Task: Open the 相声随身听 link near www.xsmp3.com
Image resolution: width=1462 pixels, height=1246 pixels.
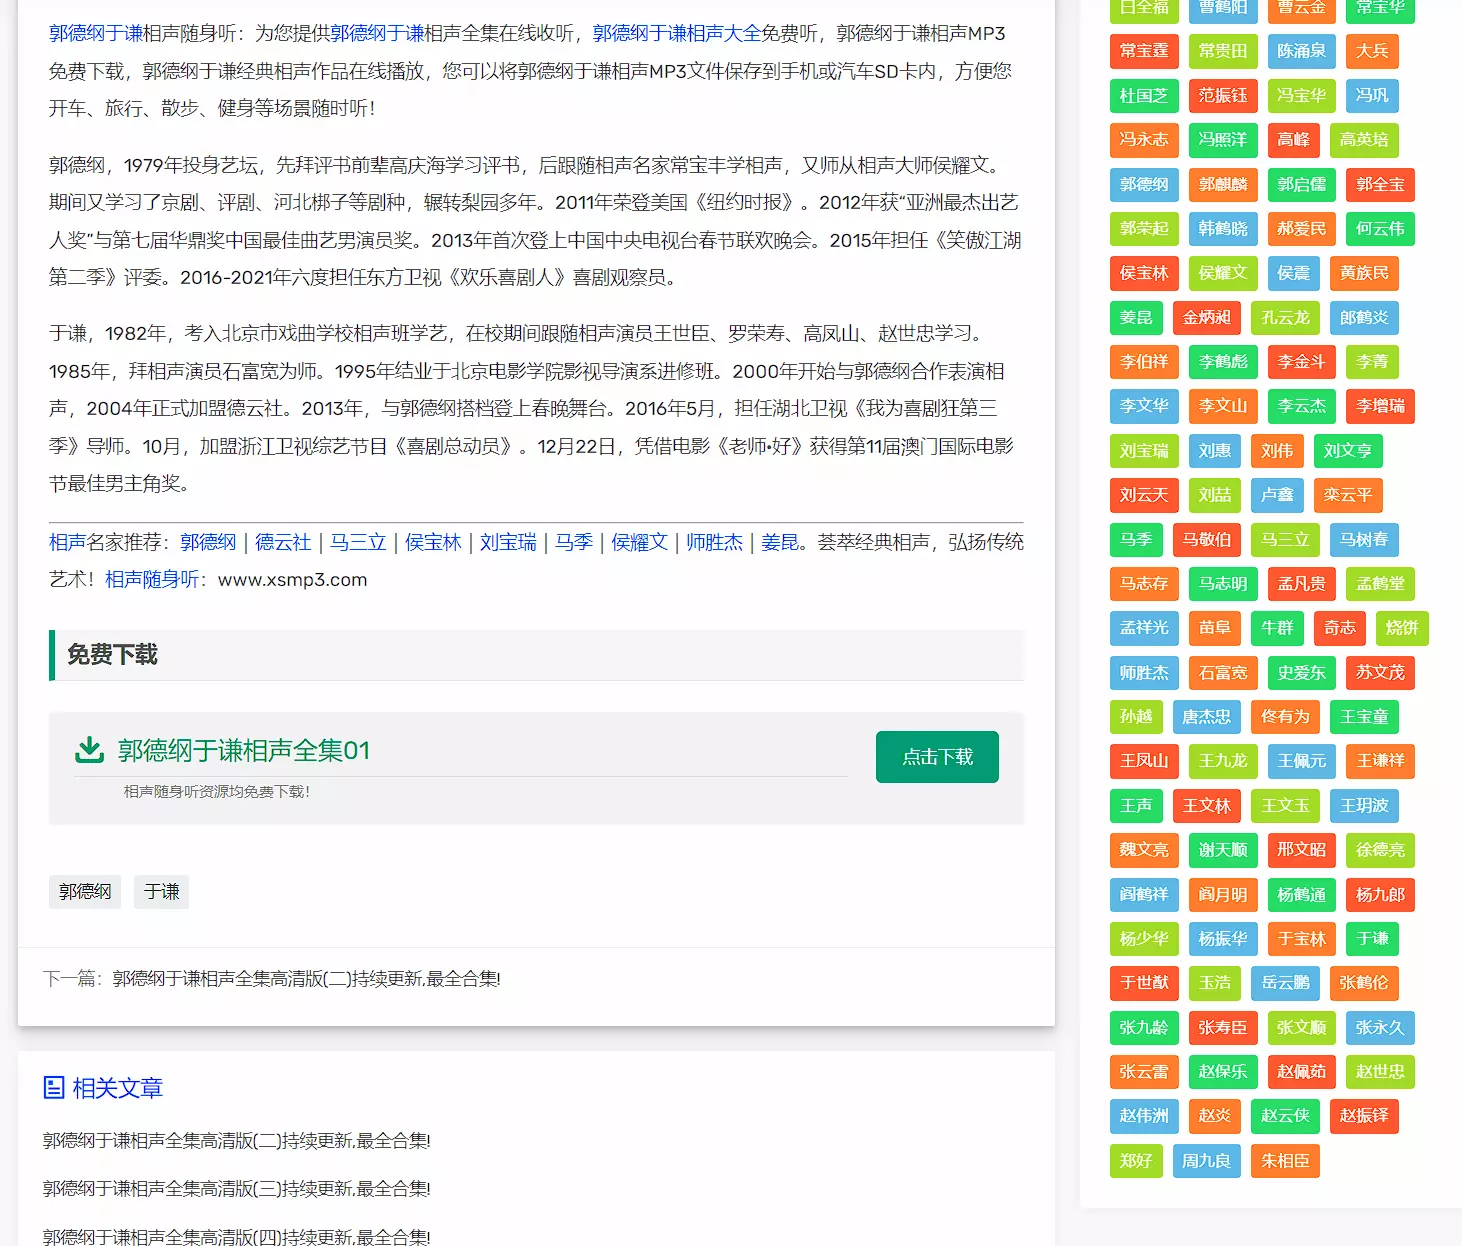Action: pos(152,579)
